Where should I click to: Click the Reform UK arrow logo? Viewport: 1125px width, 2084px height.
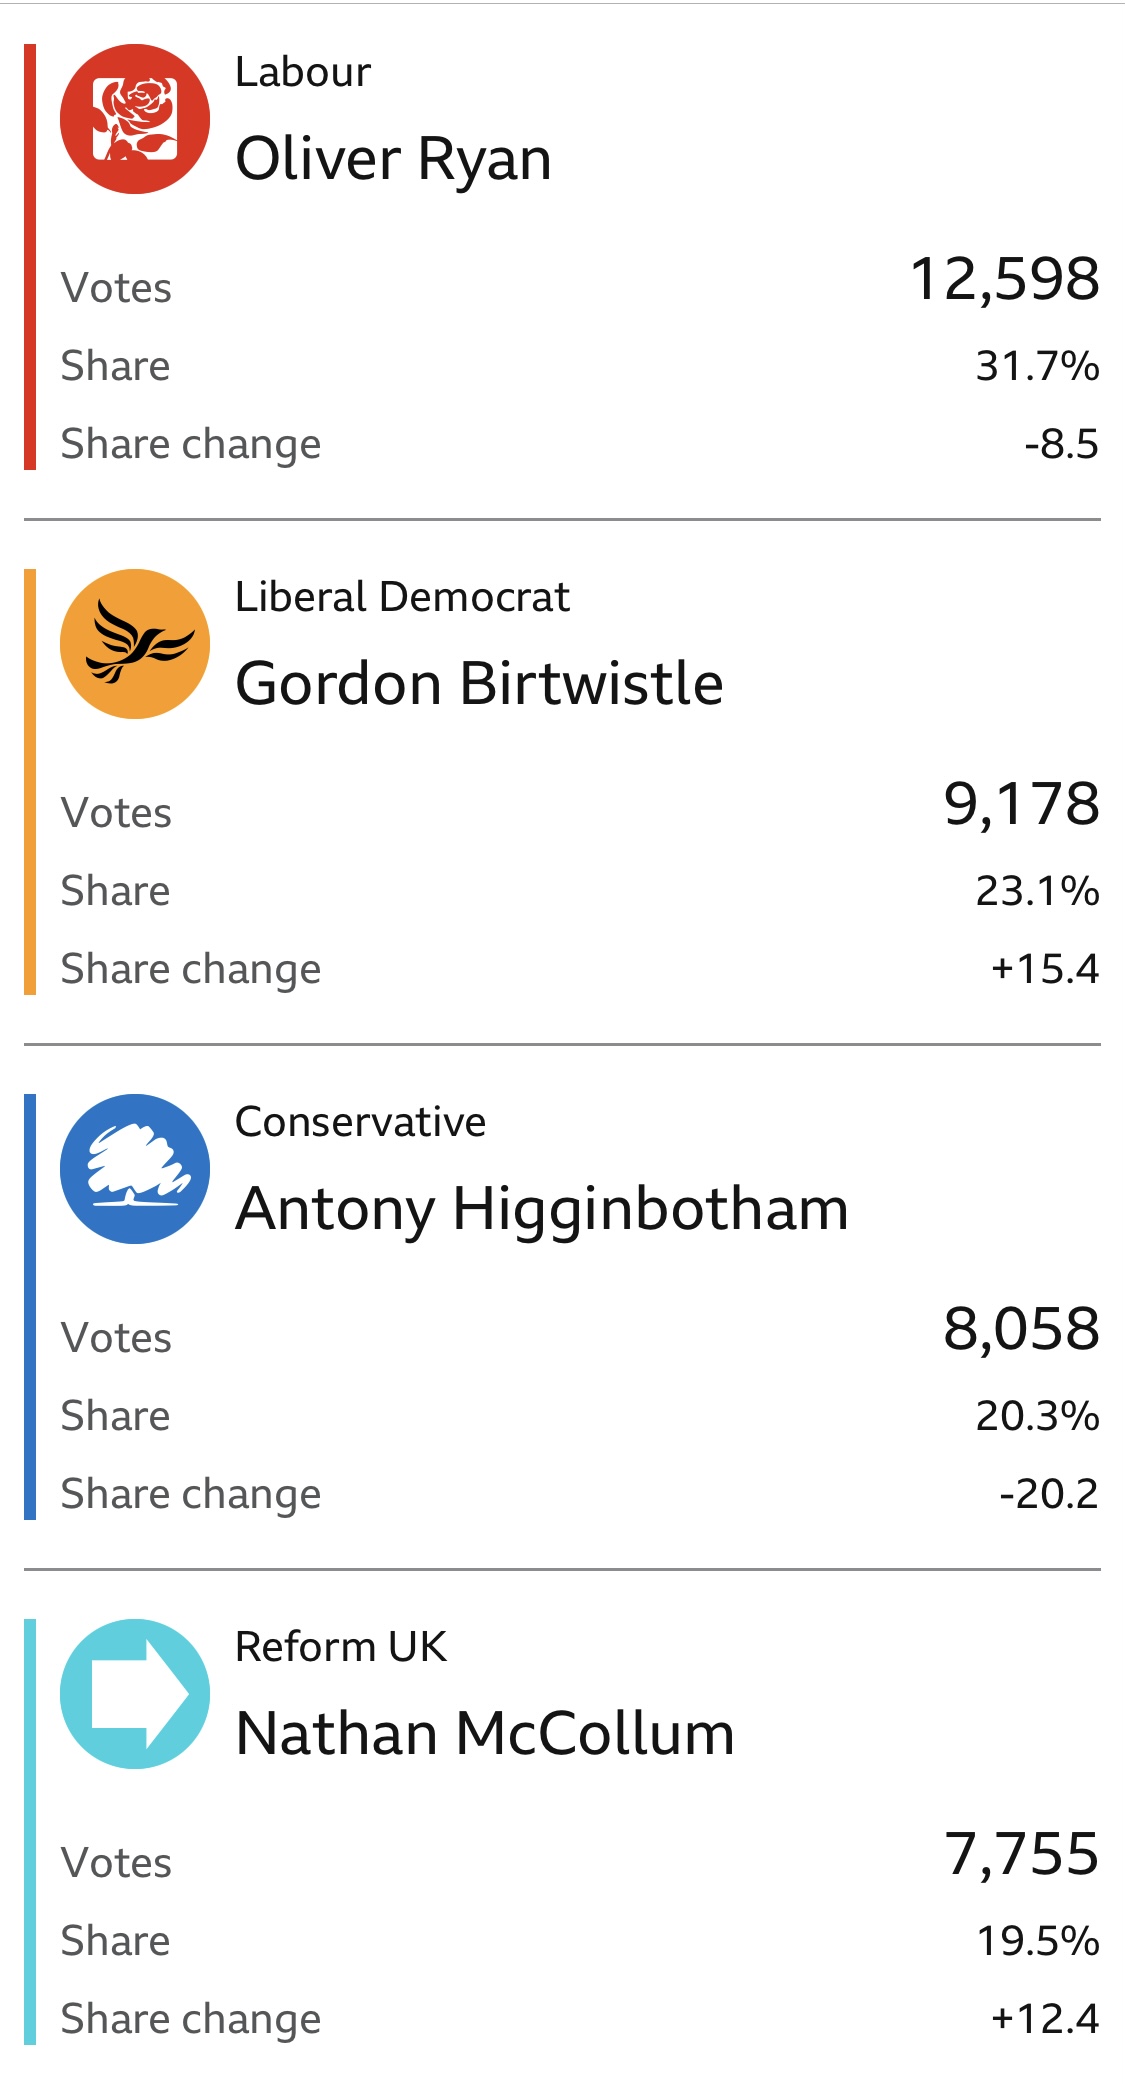pyautogui.click(x=135, y=1694)
